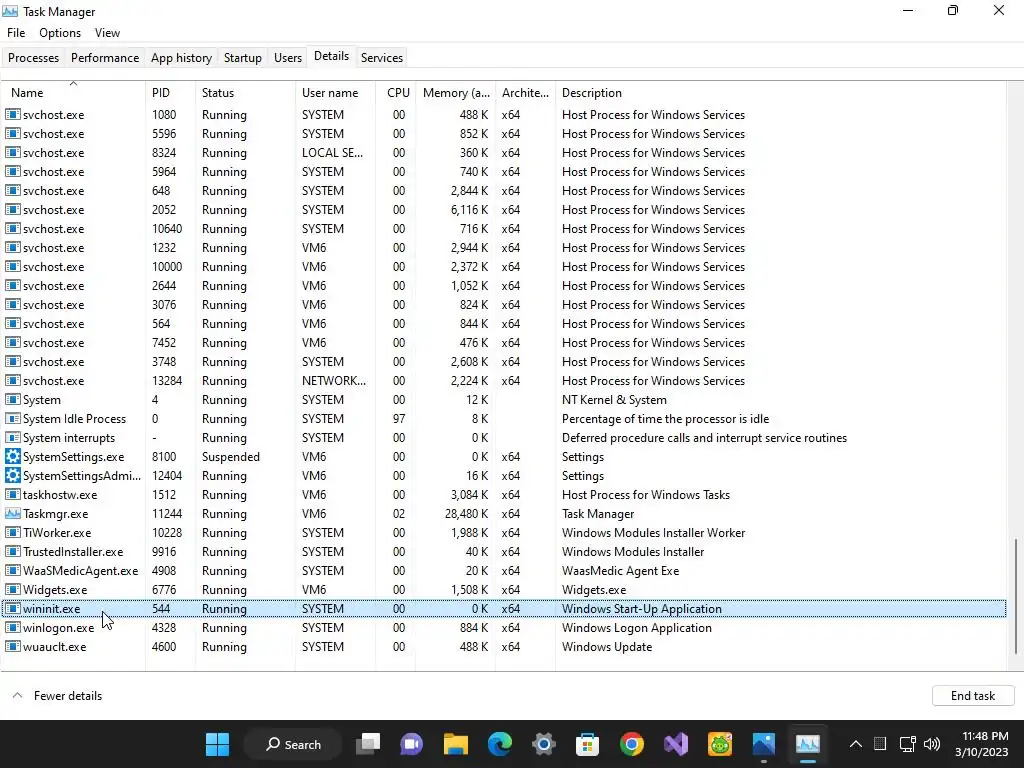Sort by the User name column
The height and width of the screenshot is (768, 1024).
[x=336, y=93]
